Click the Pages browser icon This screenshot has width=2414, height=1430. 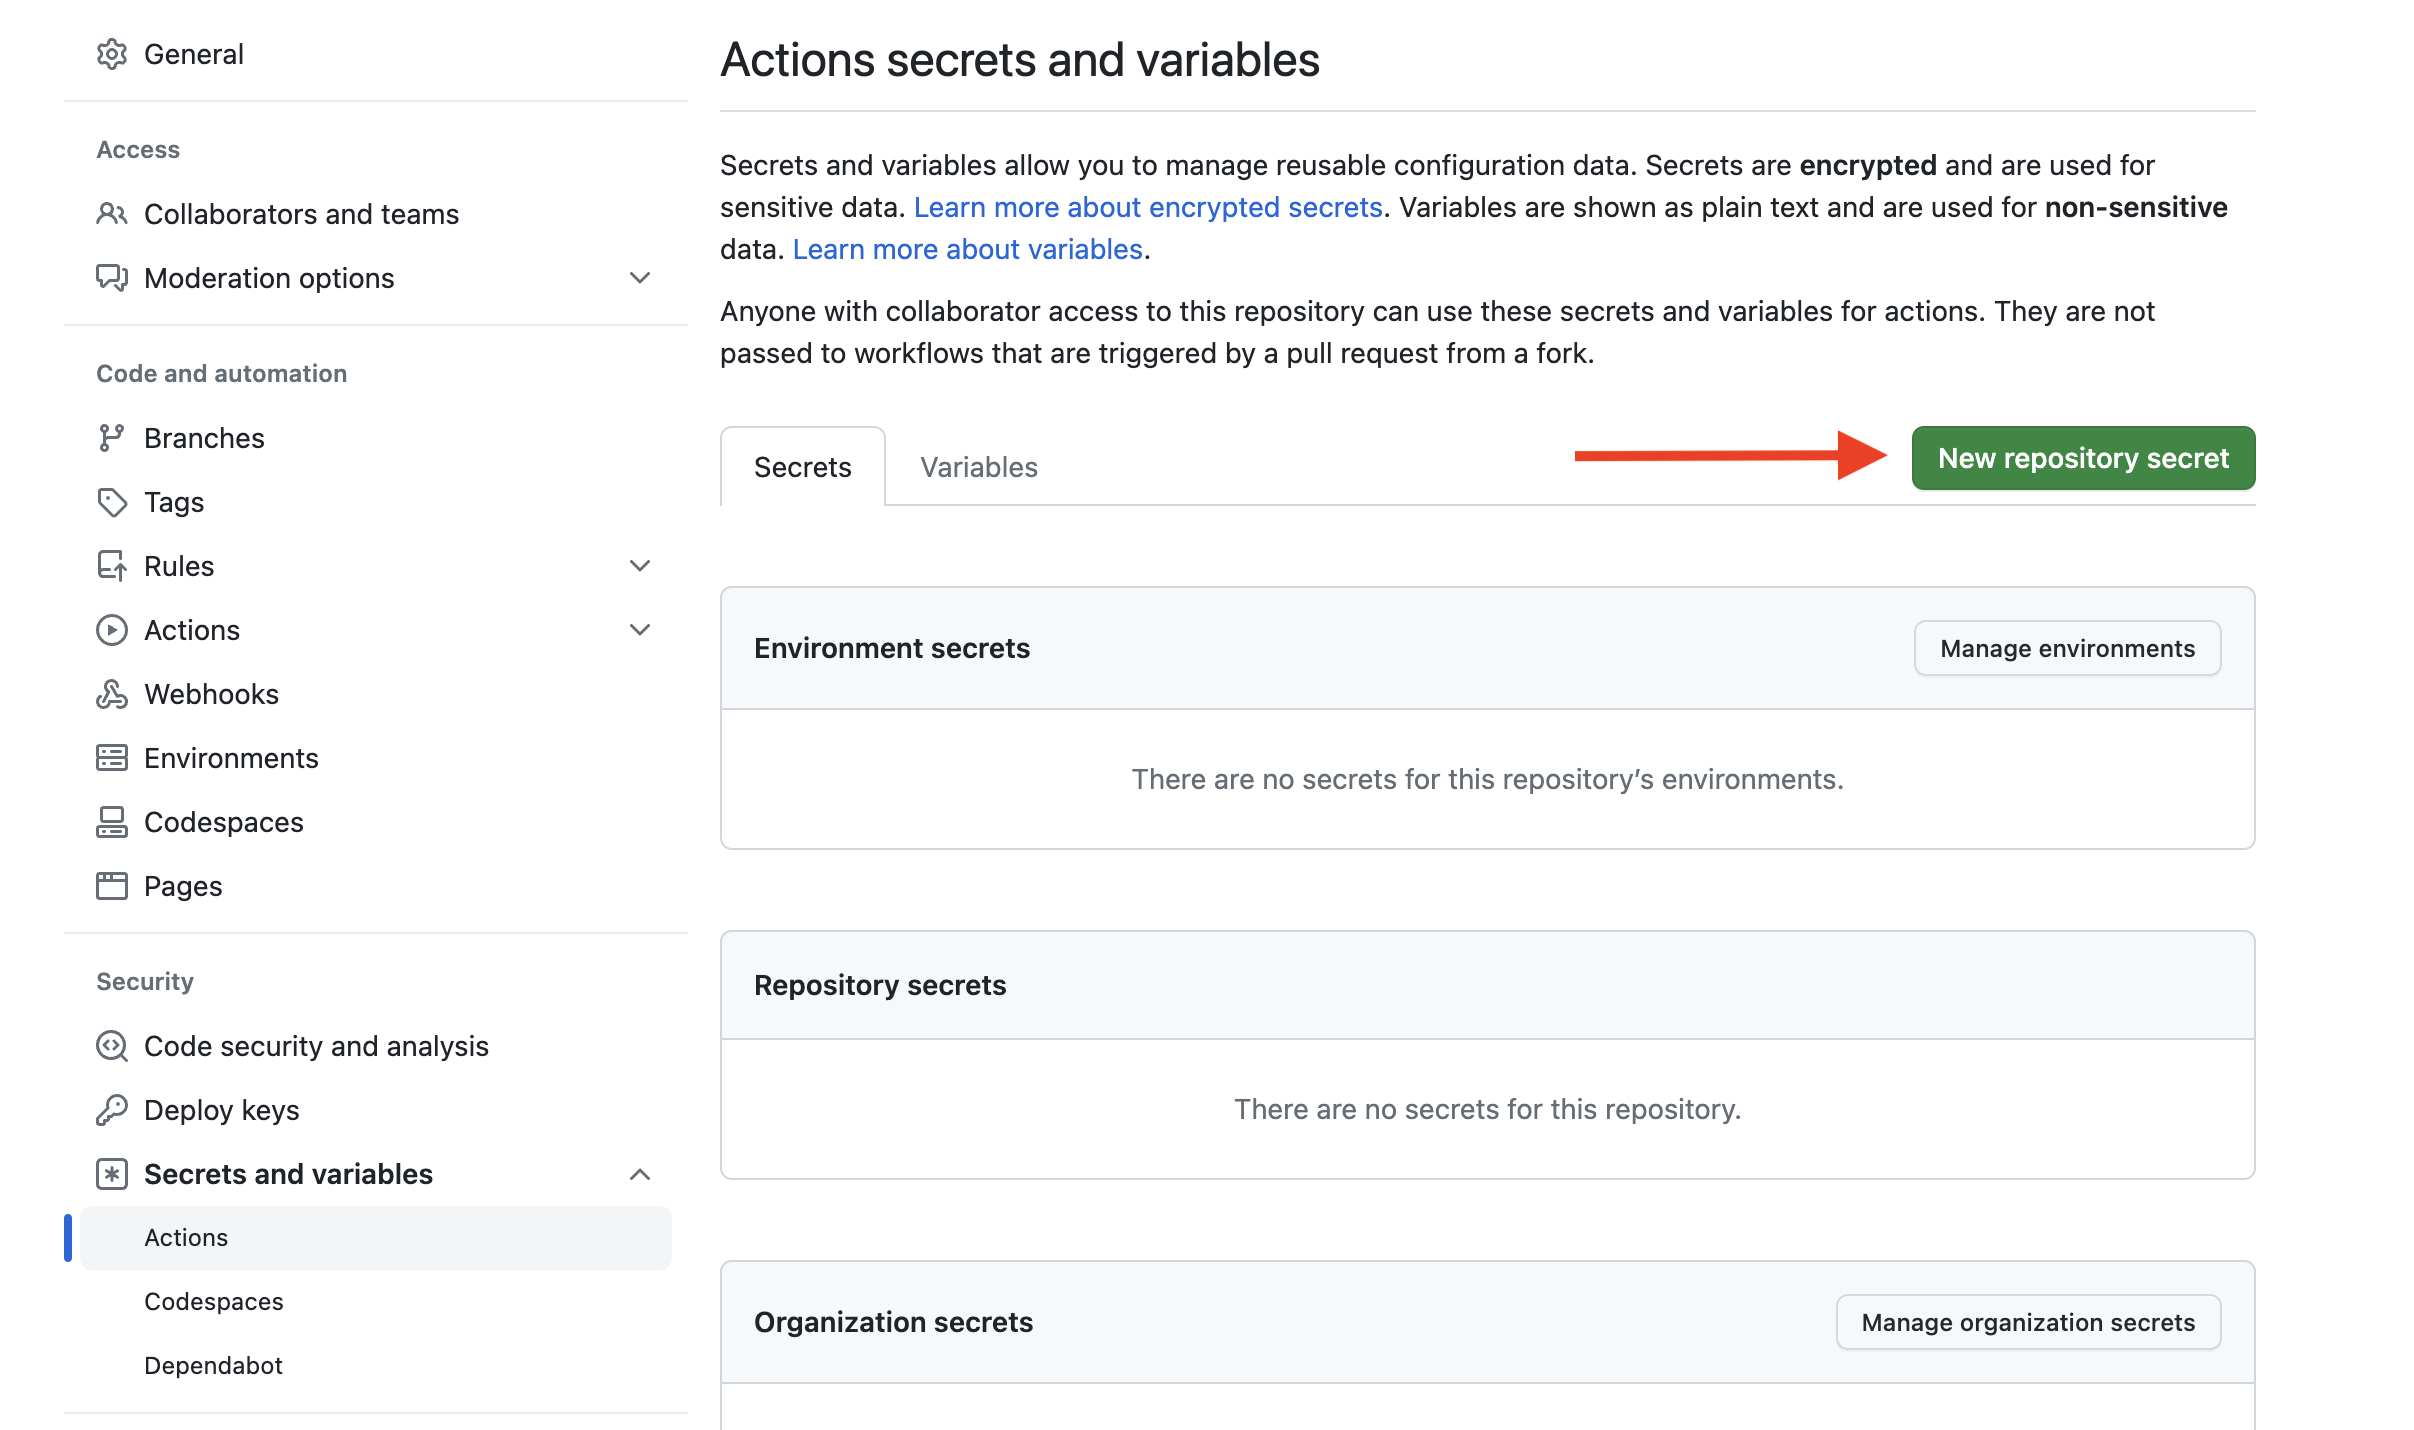click(x=112, y=886)
